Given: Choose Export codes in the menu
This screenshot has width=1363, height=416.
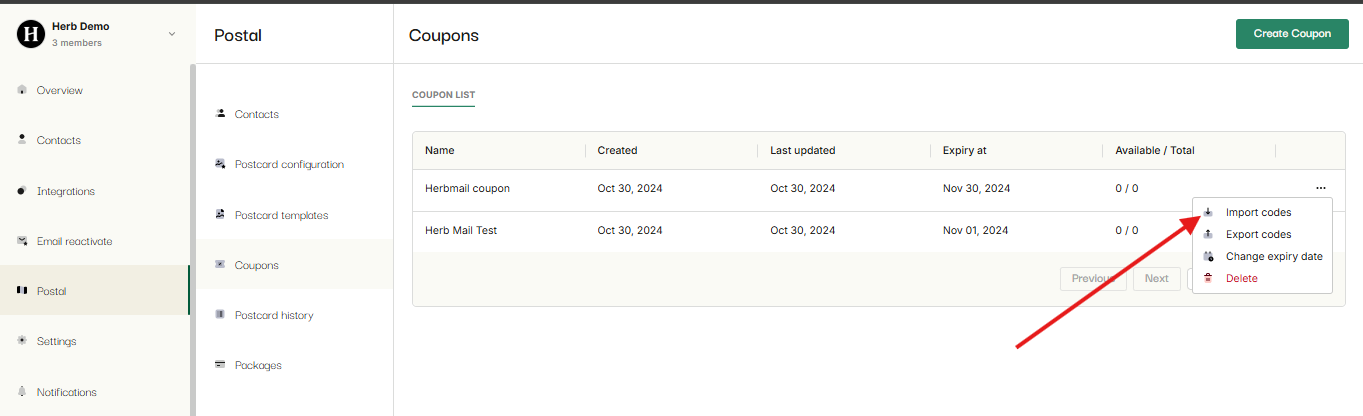Looking at the screenshot, I should pos(1257,234).
